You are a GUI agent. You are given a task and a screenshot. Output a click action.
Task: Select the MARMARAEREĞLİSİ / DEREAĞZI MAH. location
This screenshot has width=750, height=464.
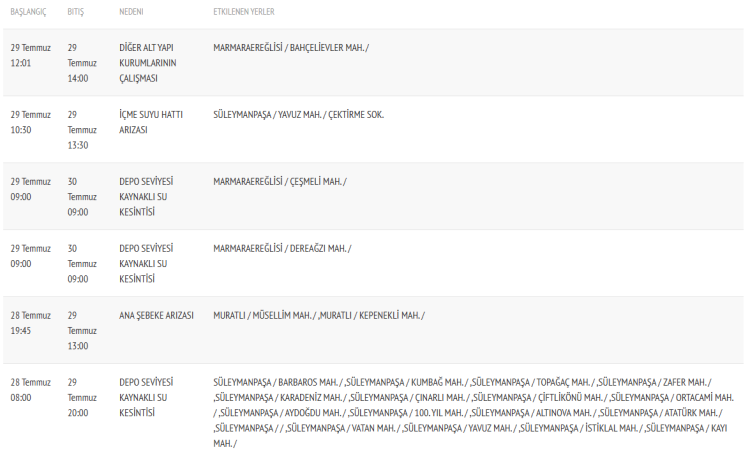coord(282,249)
